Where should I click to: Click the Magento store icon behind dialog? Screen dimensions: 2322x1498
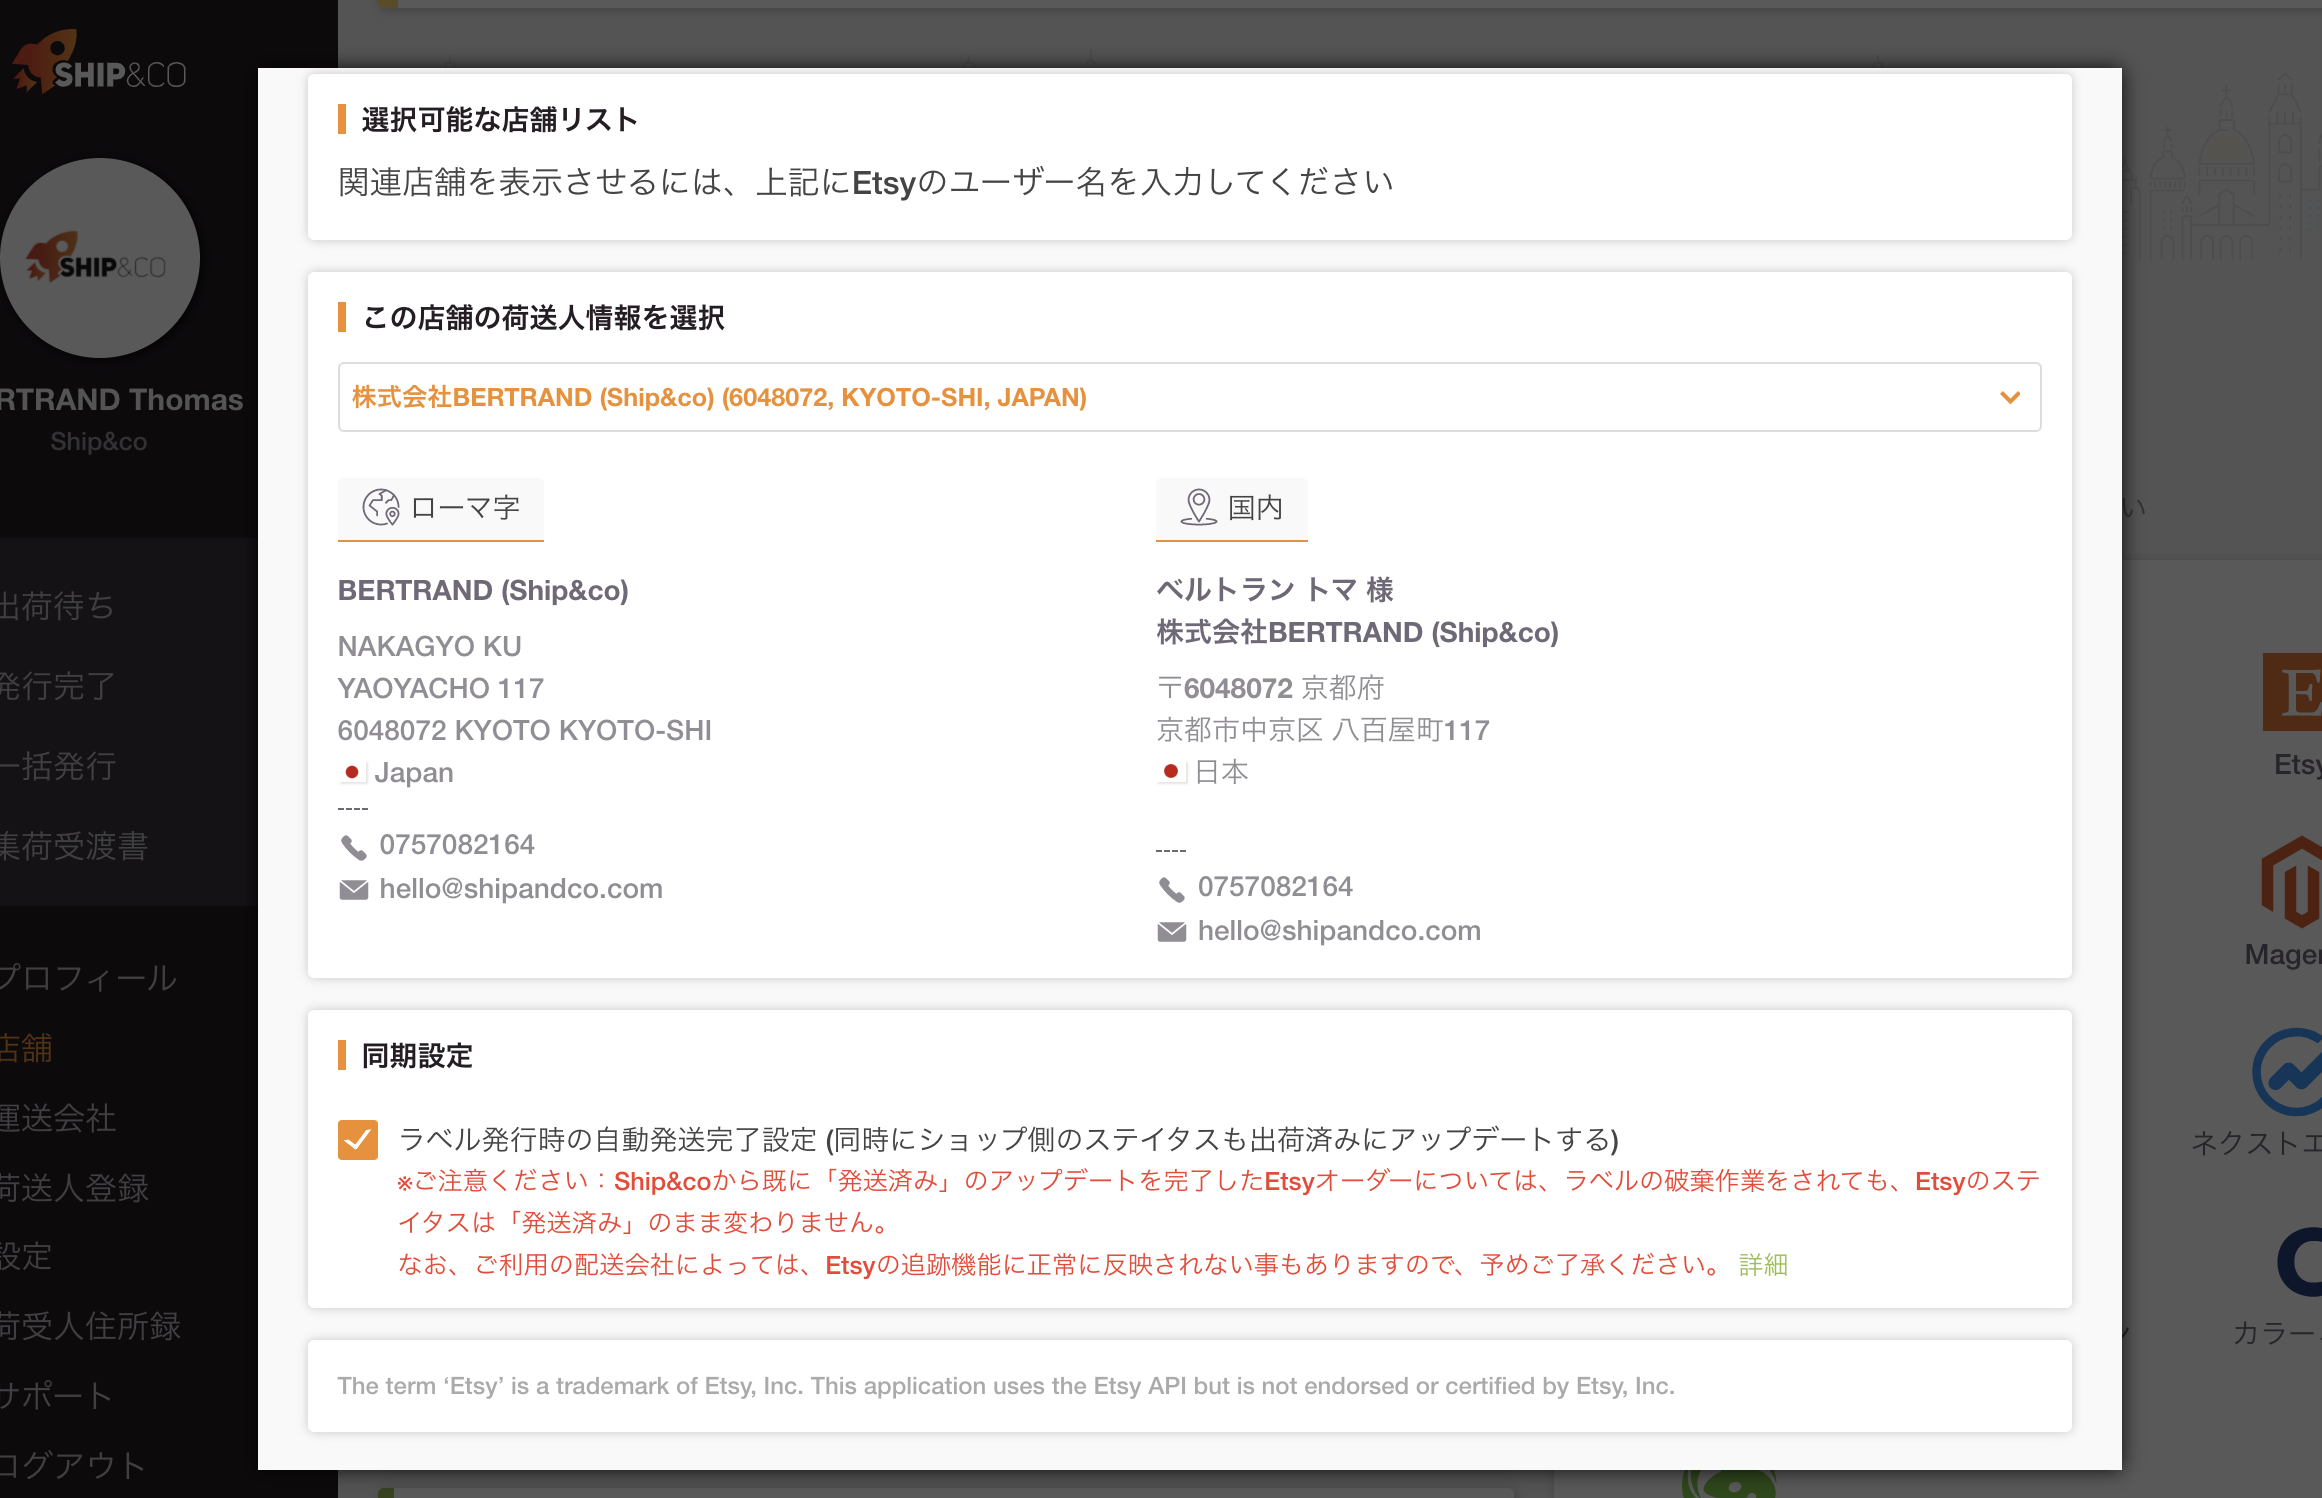(x=2292, y=881)
